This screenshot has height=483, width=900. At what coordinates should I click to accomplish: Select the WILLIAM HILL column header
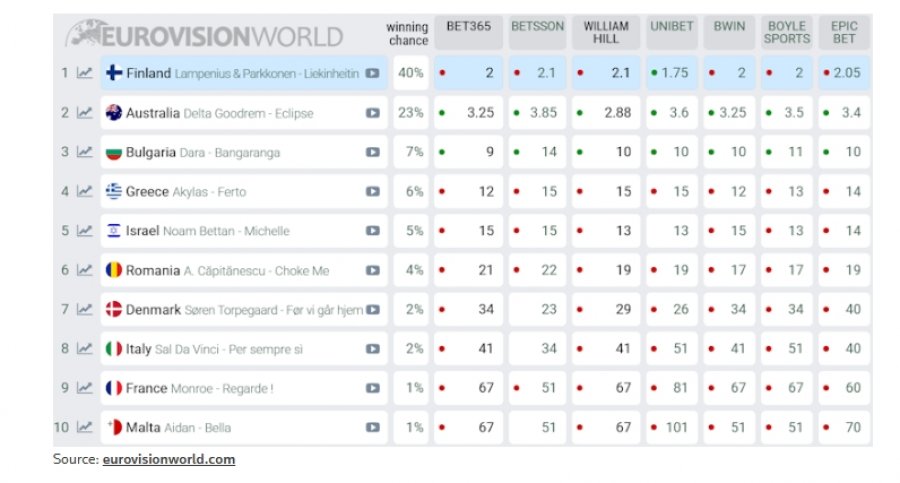606,32
